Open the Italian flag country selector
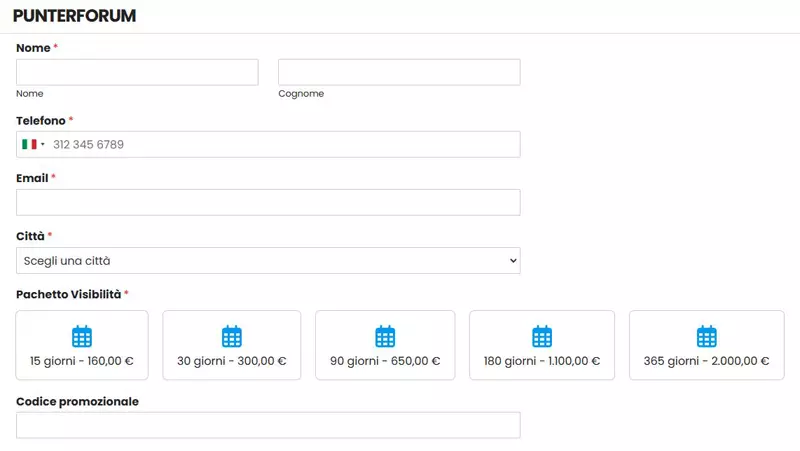 (33, 144)
